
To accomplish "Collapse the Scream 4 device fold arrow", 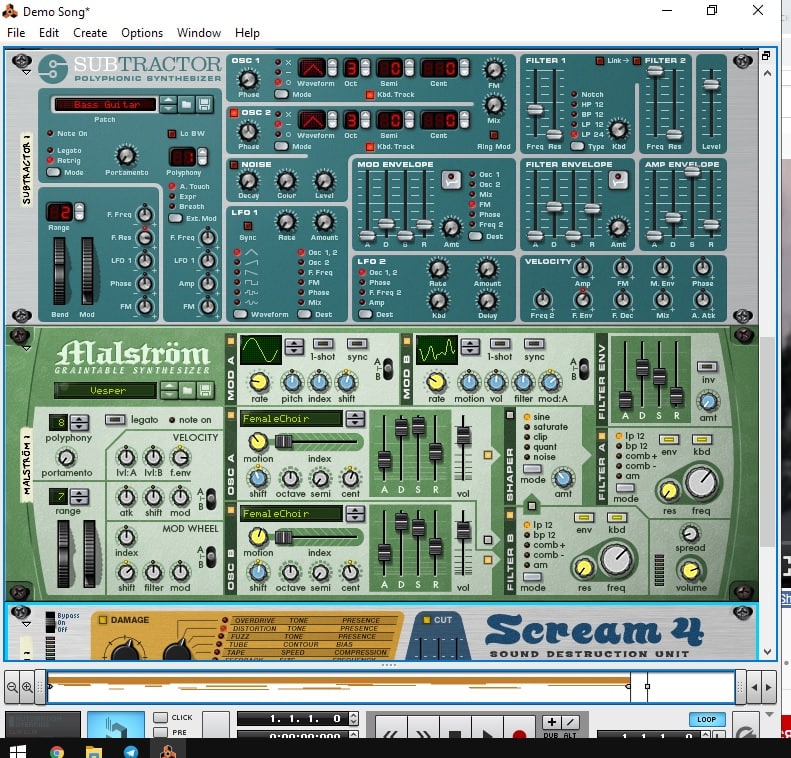I will pos(27,624).
